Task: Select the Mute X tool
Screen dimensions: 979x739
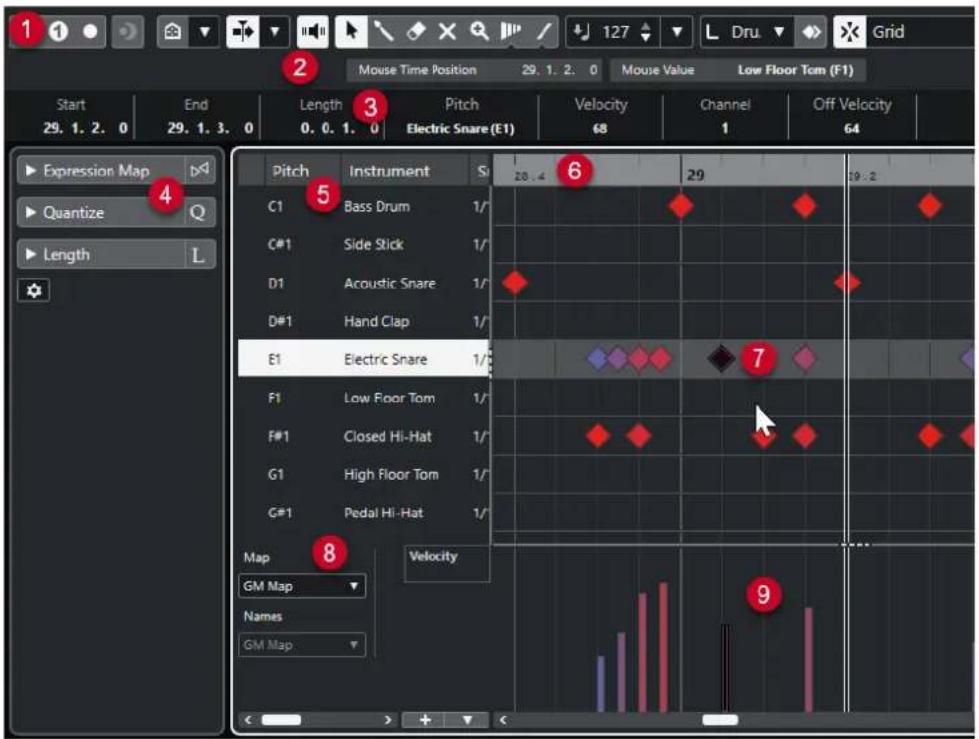Action: pos(447,31)
